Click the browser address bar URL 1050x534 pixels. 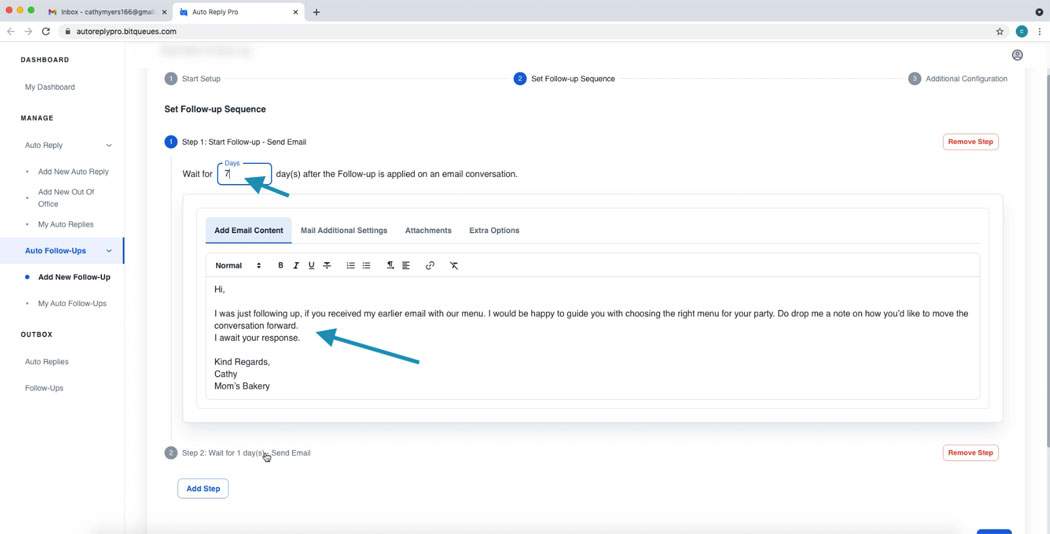[127, 31]
